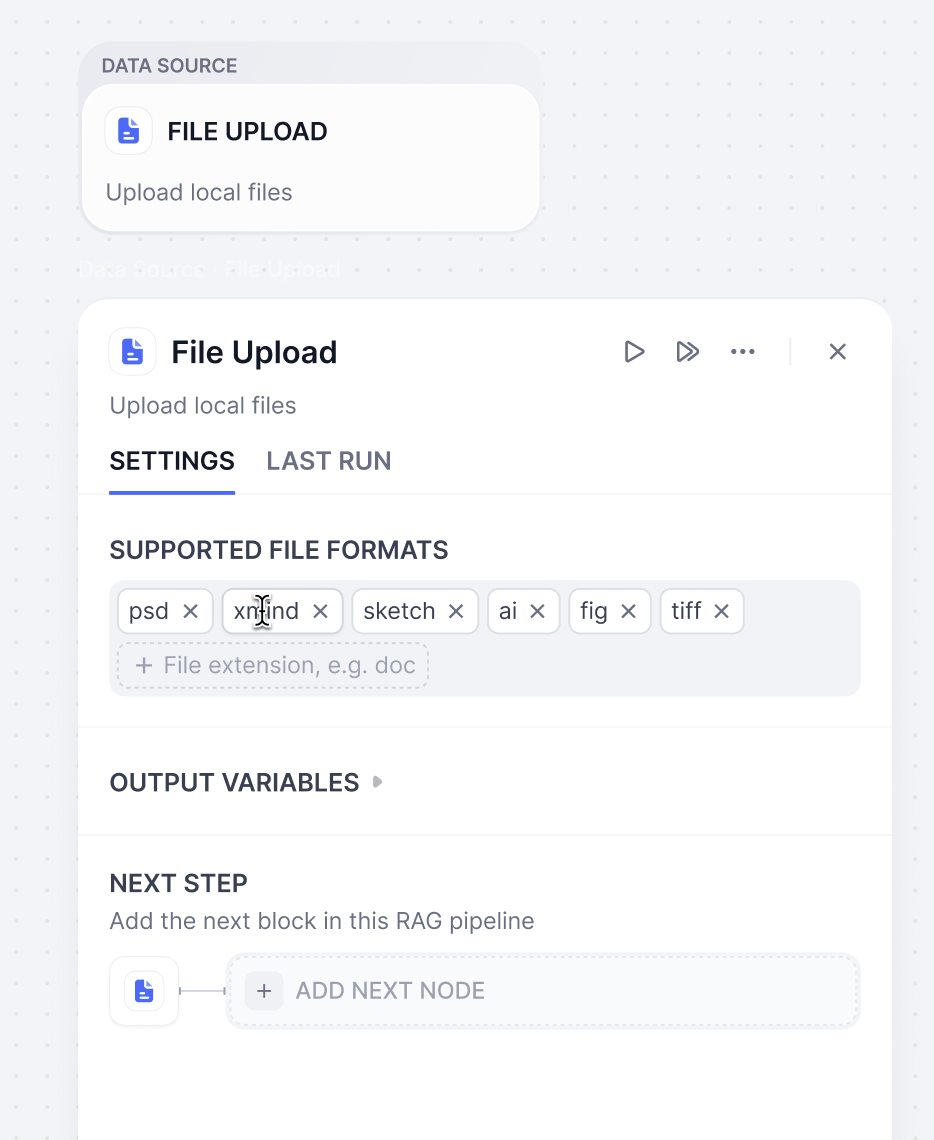Screen dimensions: 934x1140
Task: Select the File Upload data source node
Action: click(x=310, y=158)
